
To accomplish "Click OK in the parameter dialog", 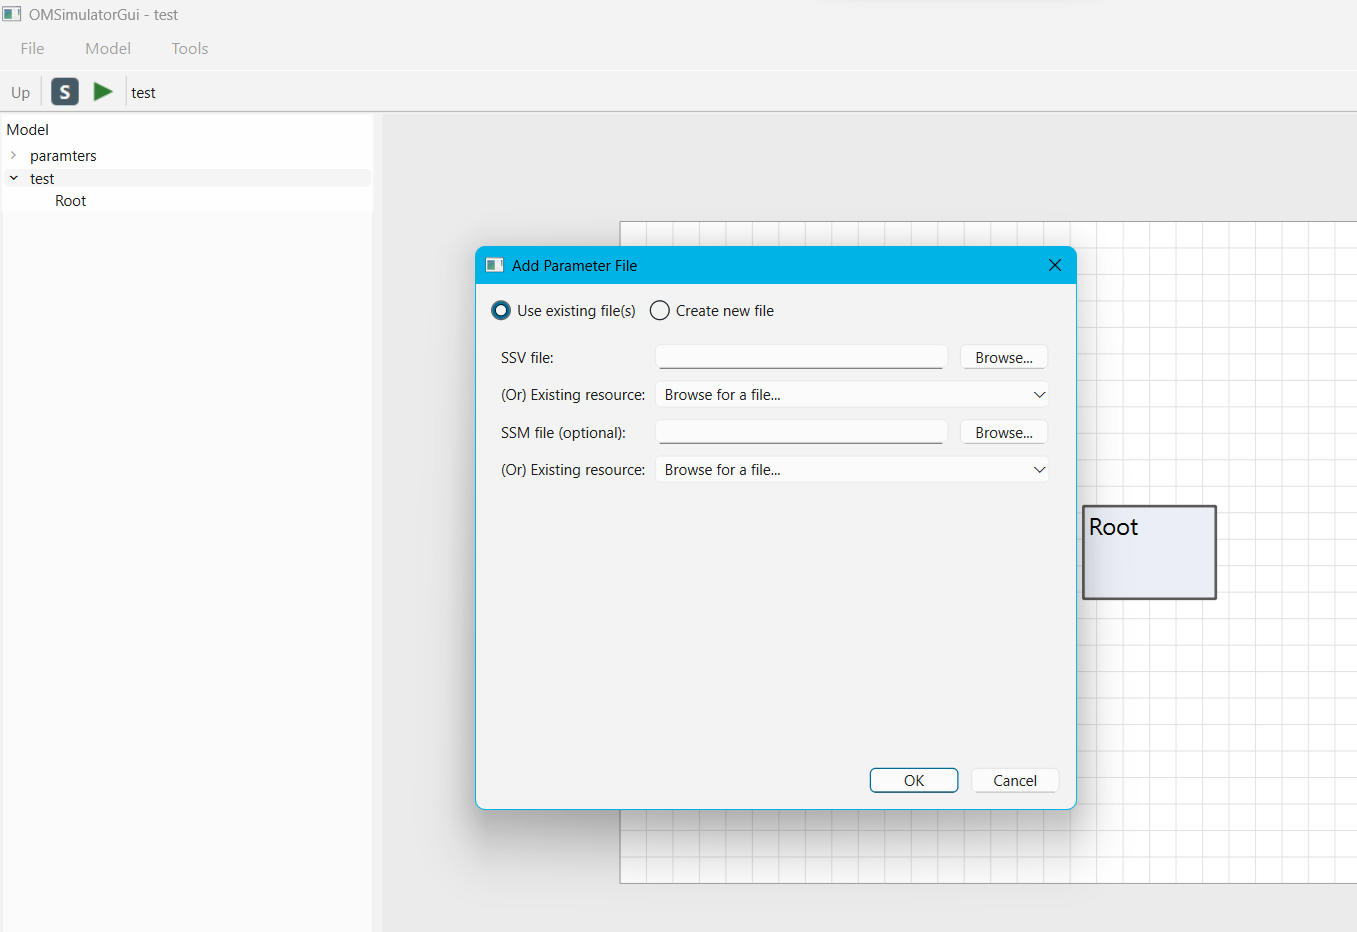I will click(x=914, y=781).
